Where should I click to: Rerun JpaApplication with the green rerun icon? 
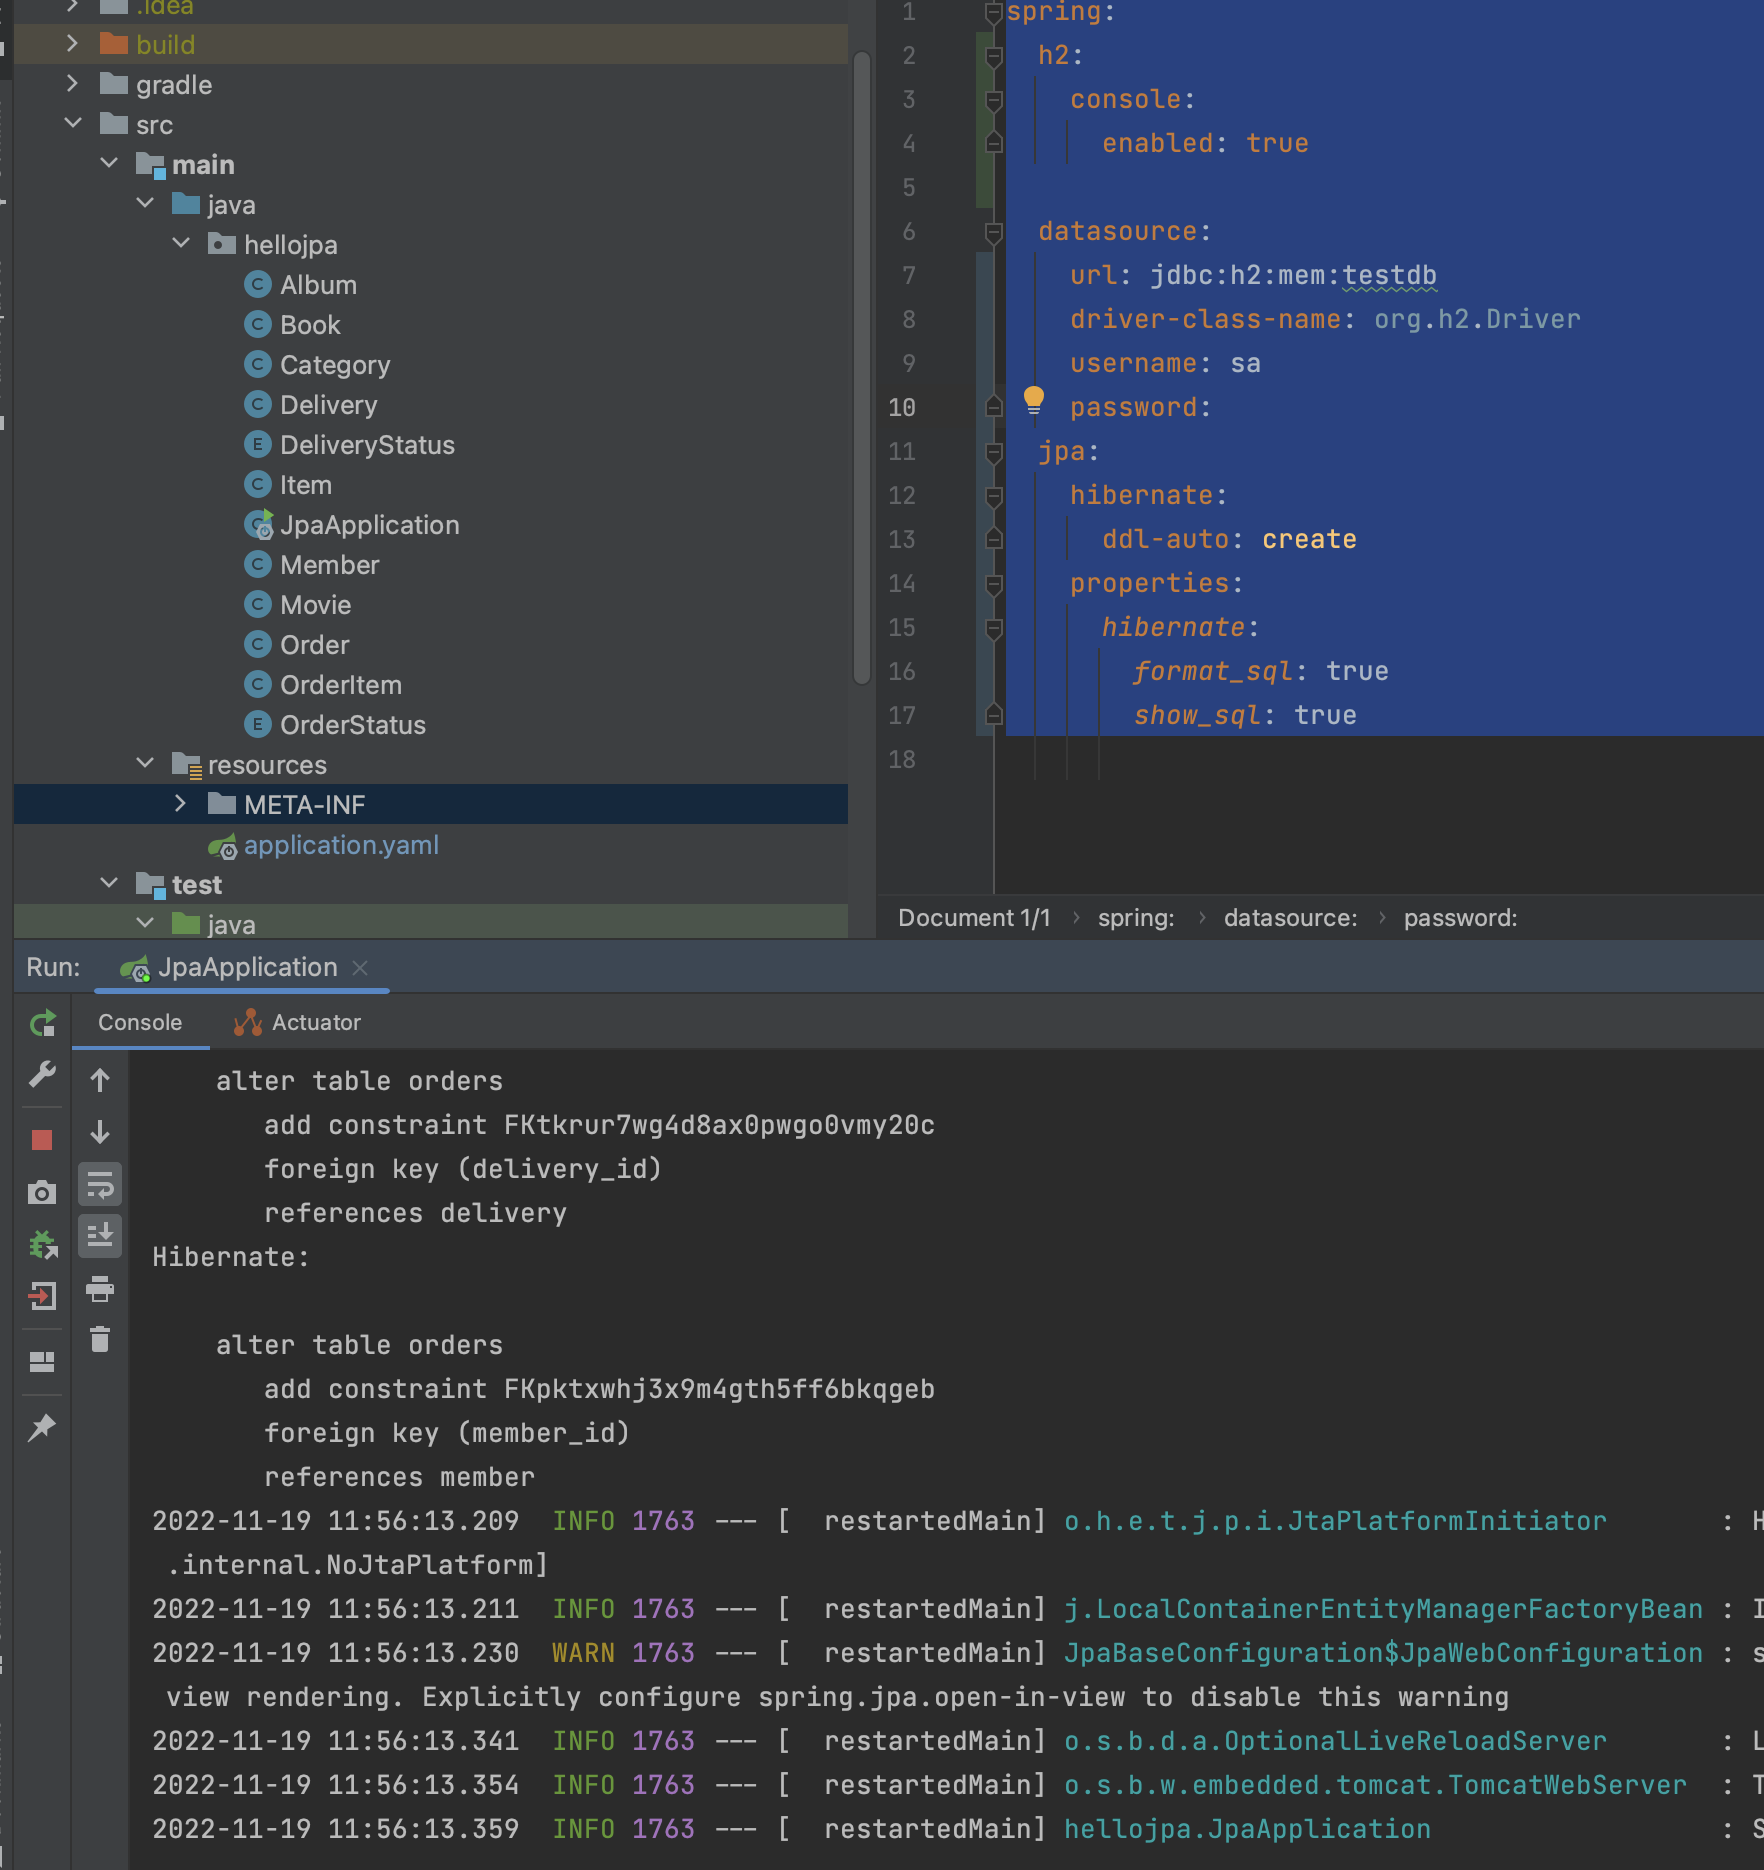[x=42, y=1023]
